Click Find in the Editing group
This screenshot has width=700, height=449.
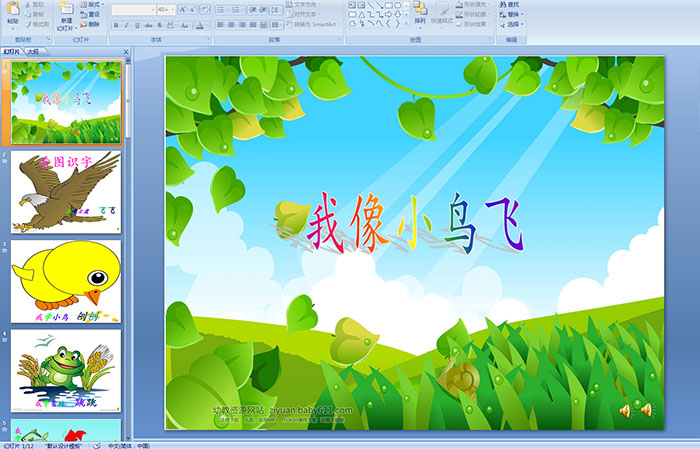pyautogui.click(x=510, y=4)
